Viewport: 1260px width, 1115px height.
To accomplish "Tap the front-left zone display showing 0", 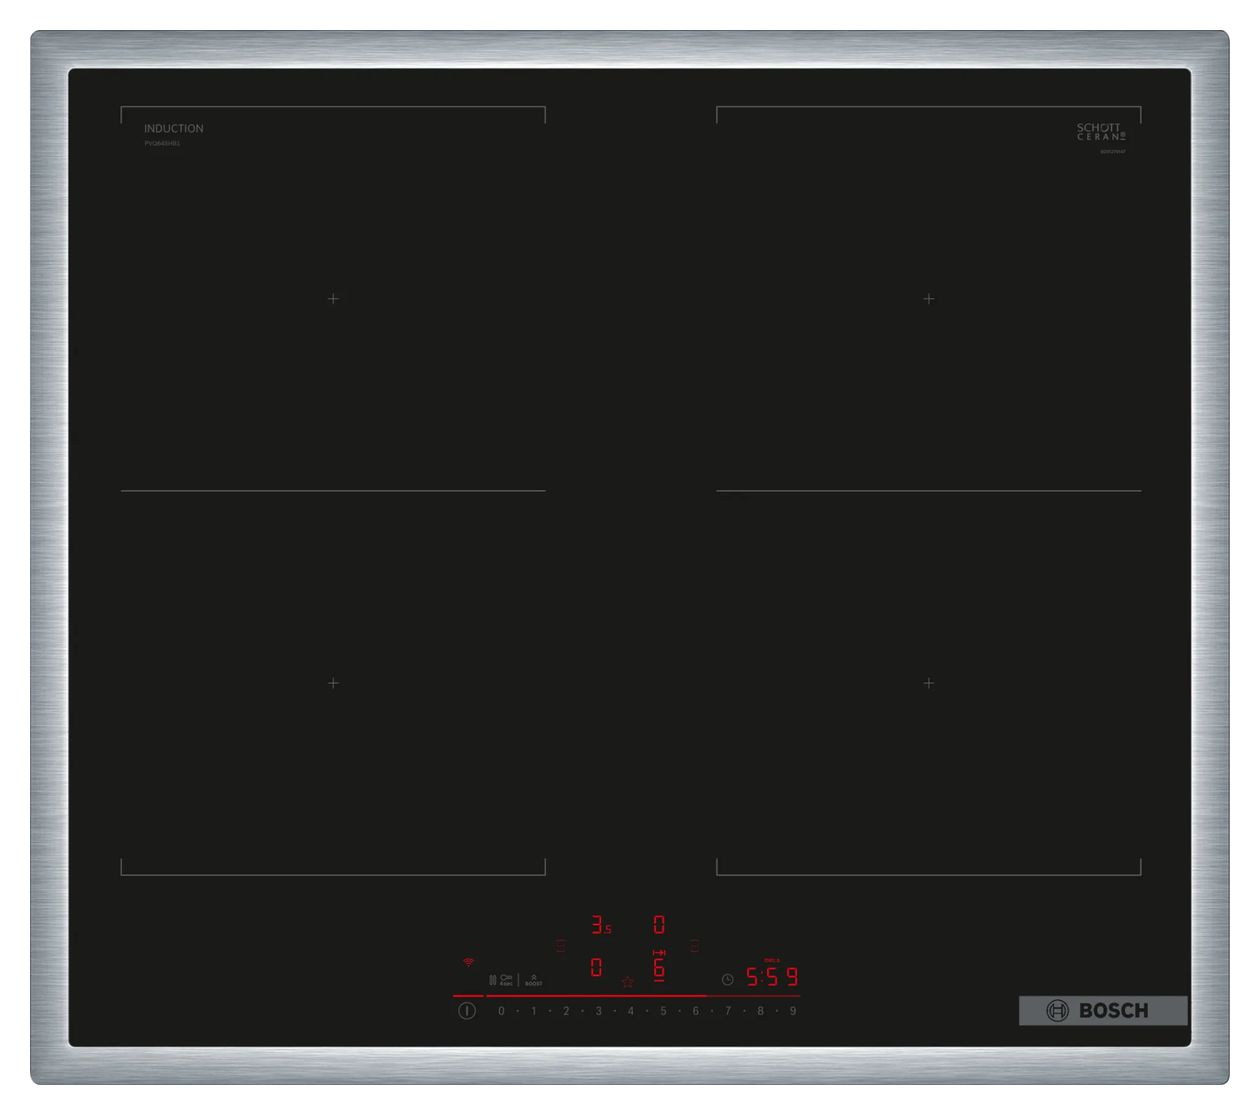I will (x=596, y=967).
